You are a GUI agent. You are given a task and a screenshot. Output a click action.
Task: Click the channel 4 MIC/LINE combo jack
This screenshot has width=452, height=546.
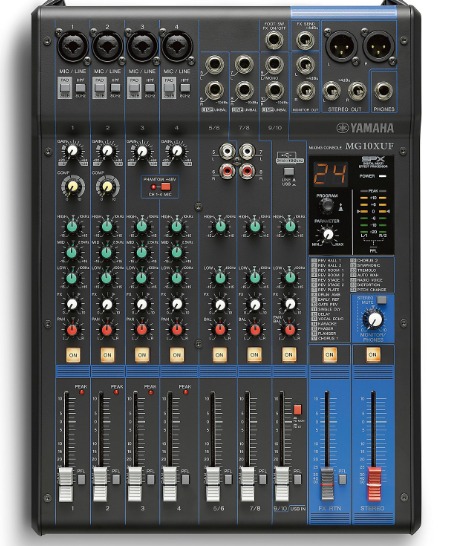coord(176,45)
